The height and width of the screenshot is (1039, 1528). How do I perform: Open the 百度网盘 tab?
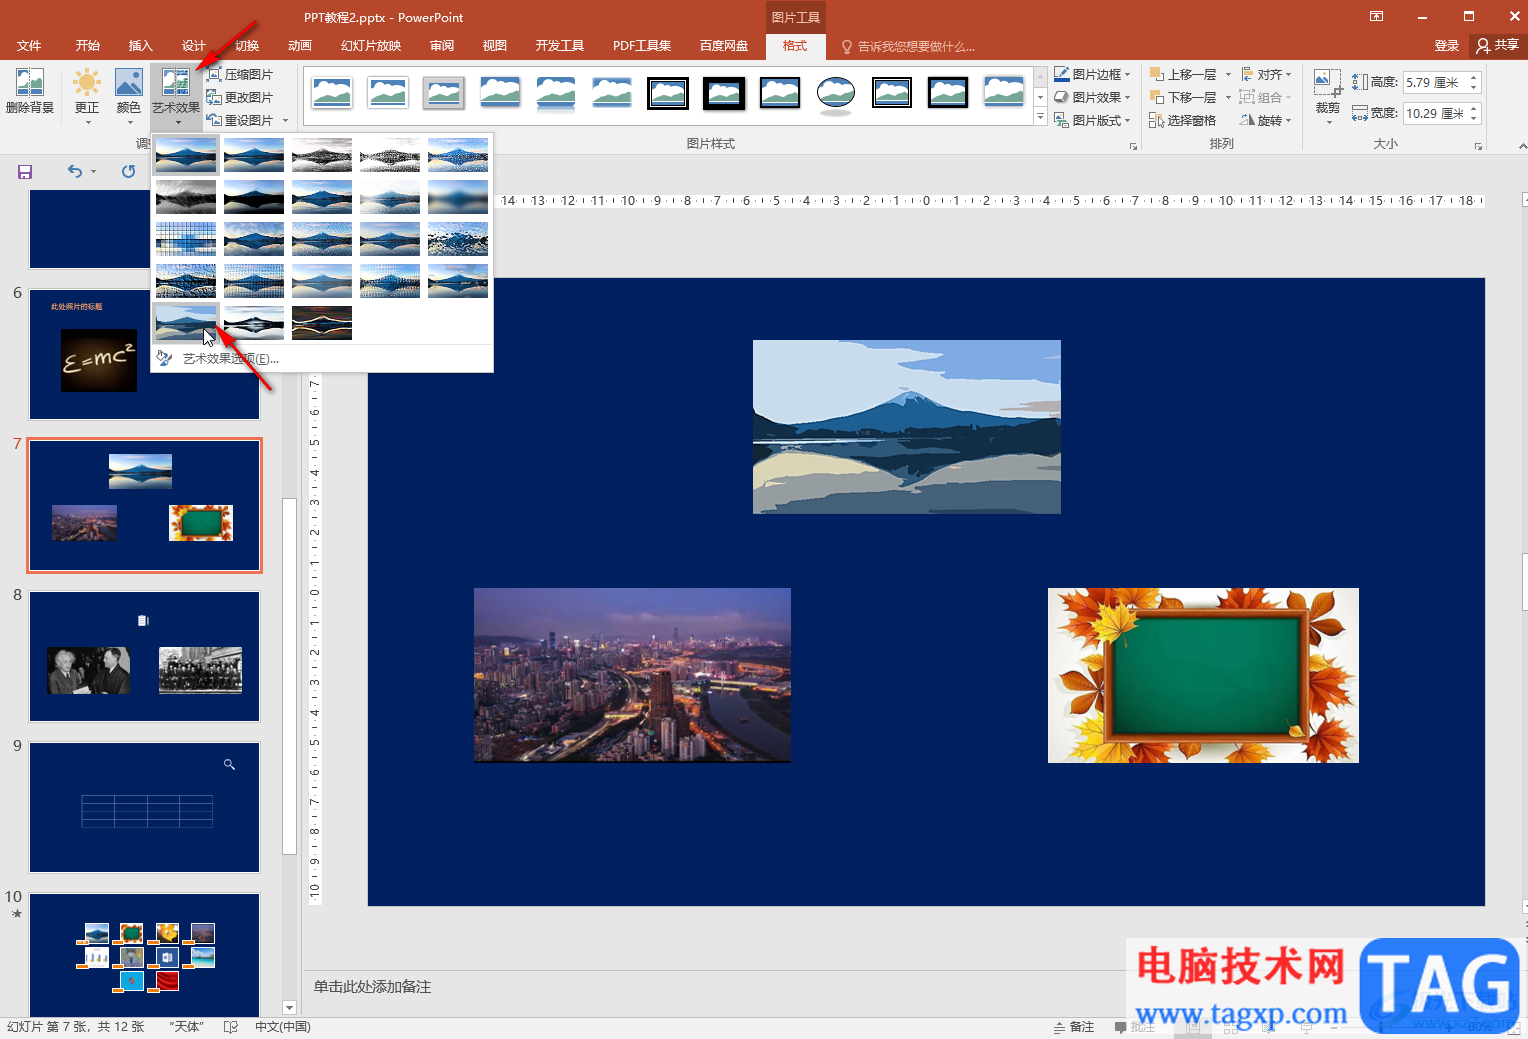point(724,46)
